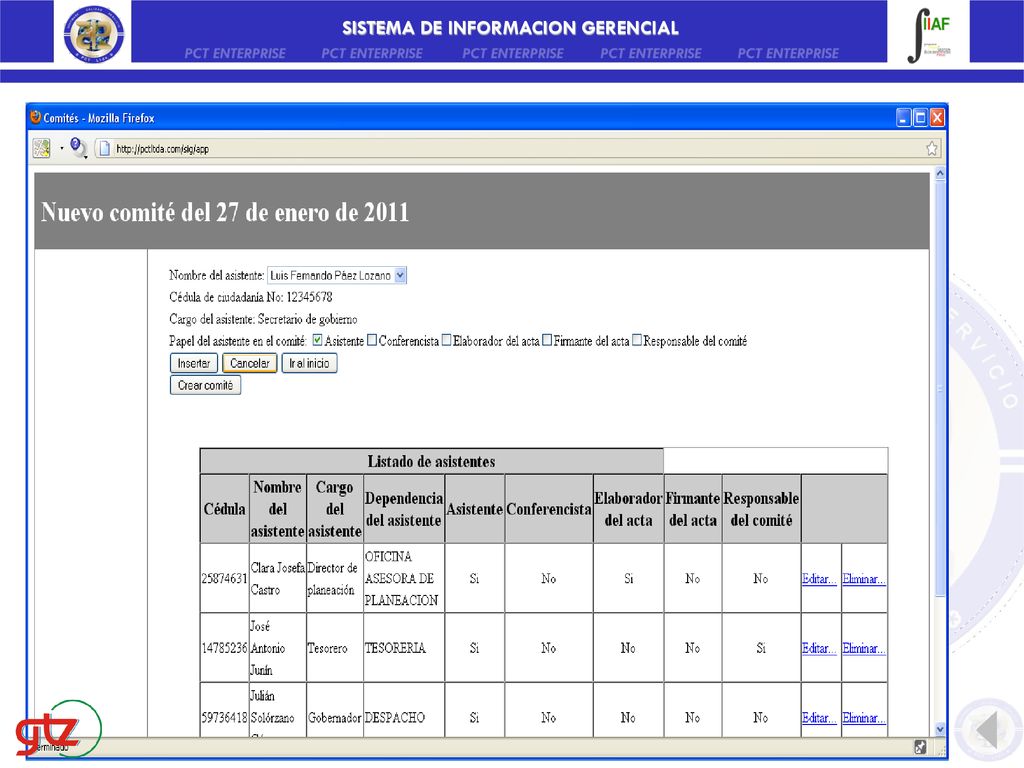Click the Crear comité button

tap(205, 385)
